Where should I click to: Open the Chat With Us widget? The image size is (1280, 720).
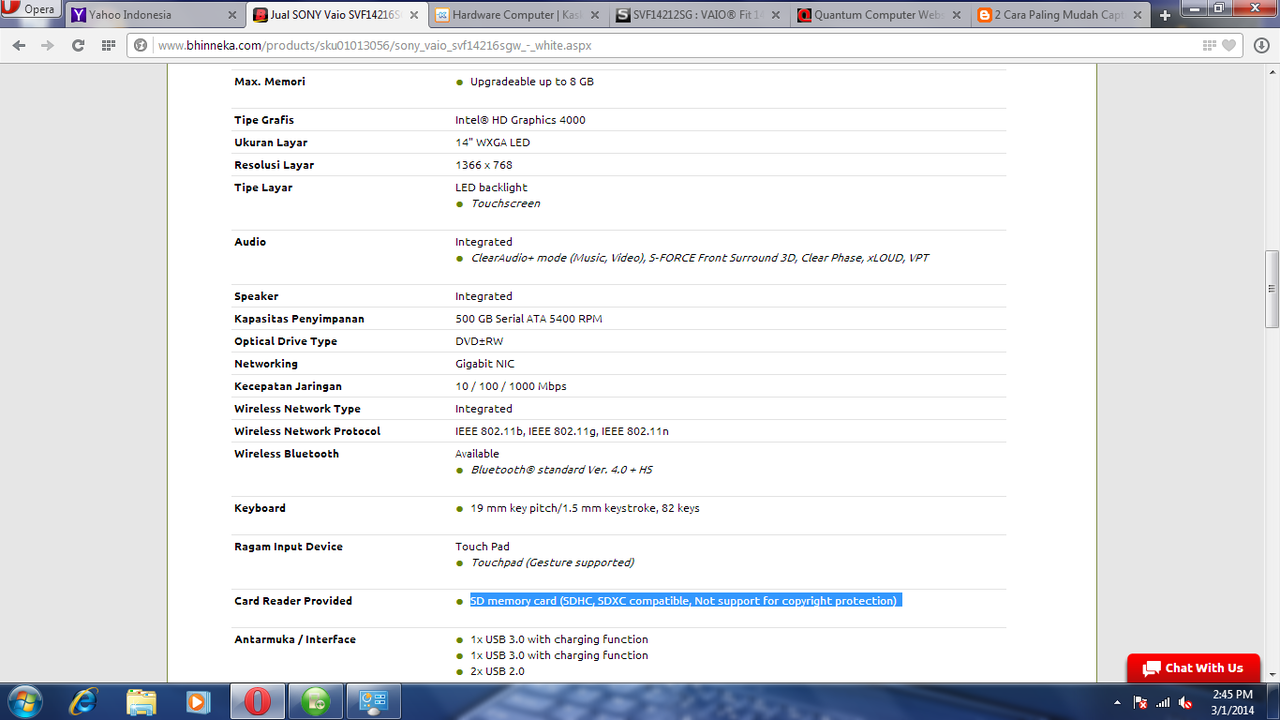coord(1193,668)
